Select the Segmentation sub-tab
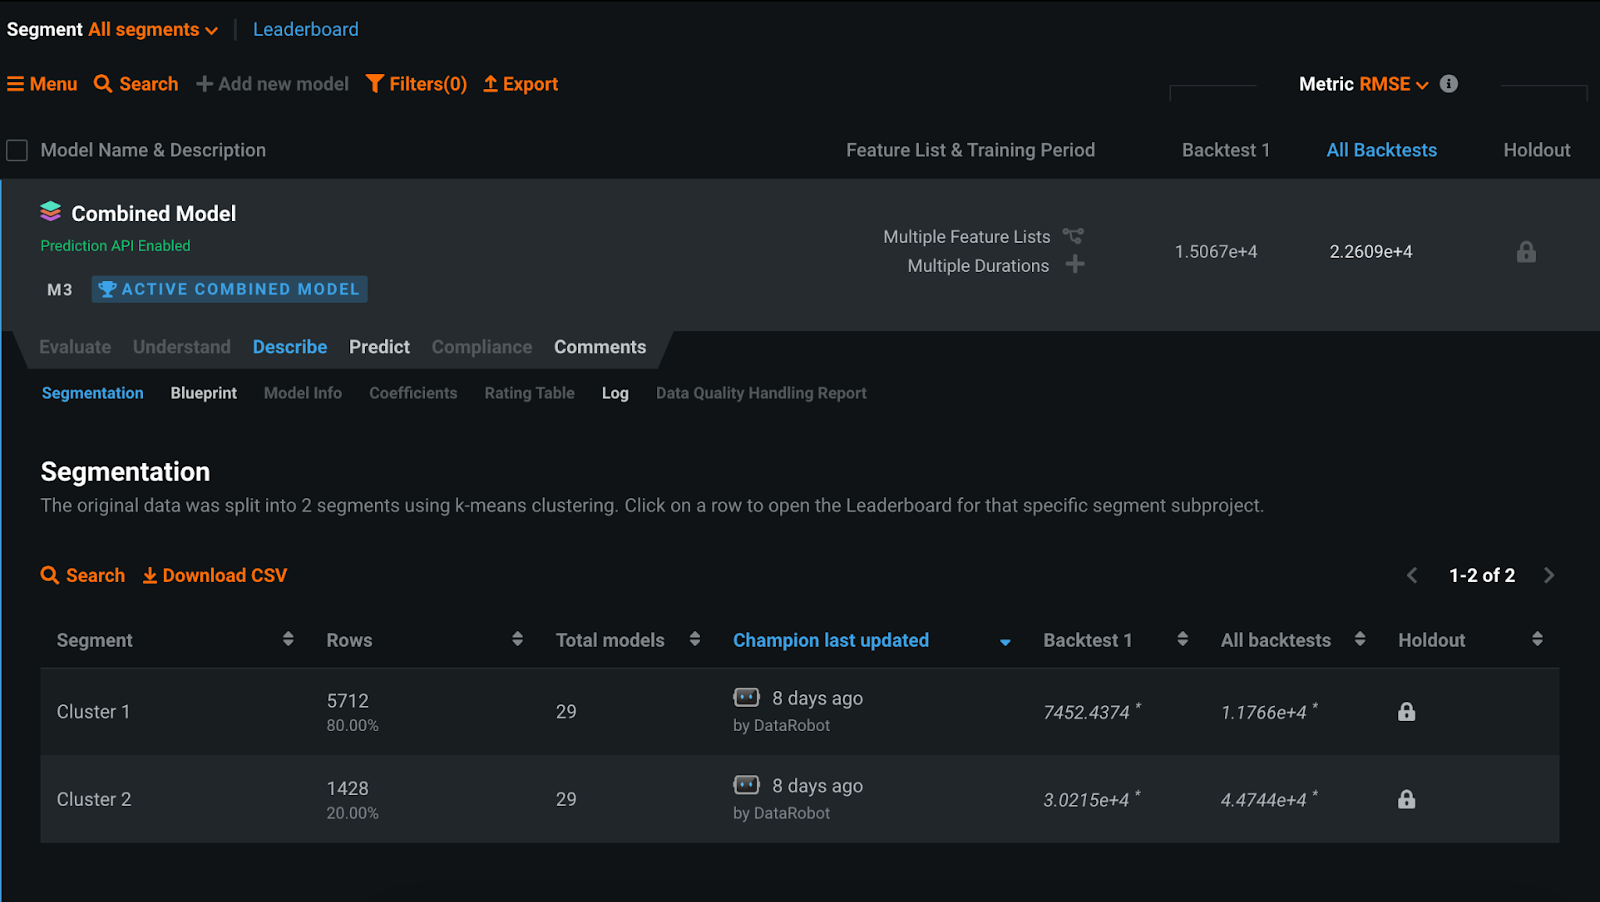The image size is (1600, 902). click(93, 393)
